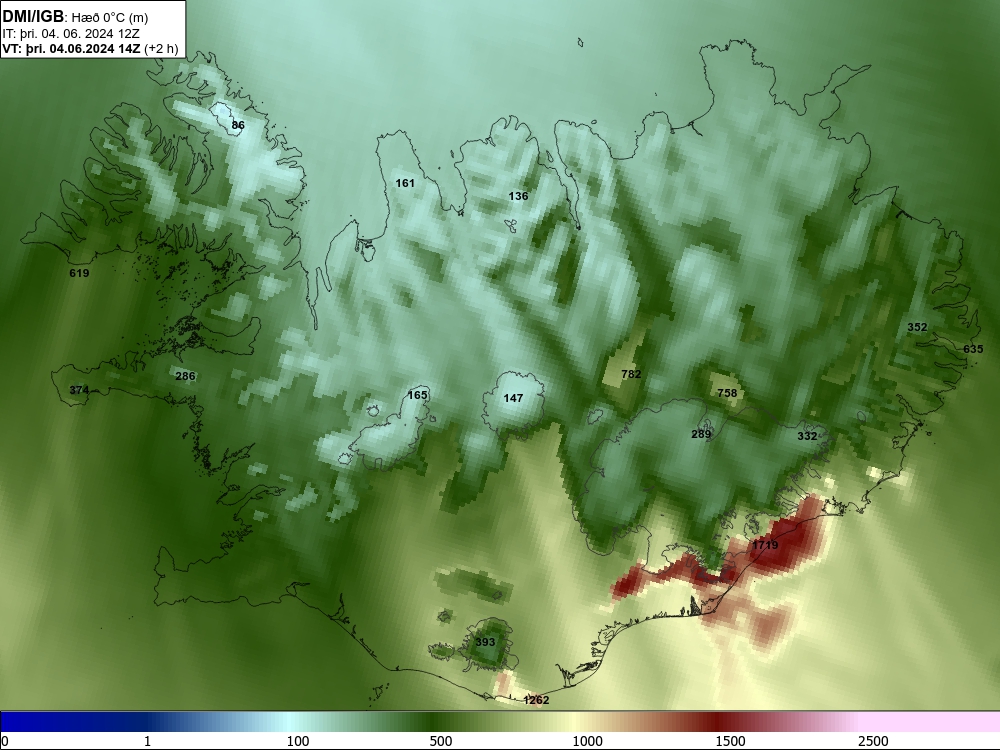Image resolution: width=1000 pixels, height=750 pixels.
Task: Click the 165 value on the glacier
Action: point(417,395)
